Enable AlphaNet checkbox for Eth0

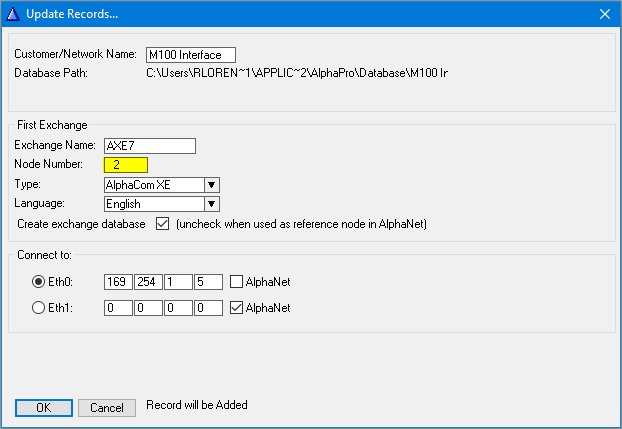[236, 282]
